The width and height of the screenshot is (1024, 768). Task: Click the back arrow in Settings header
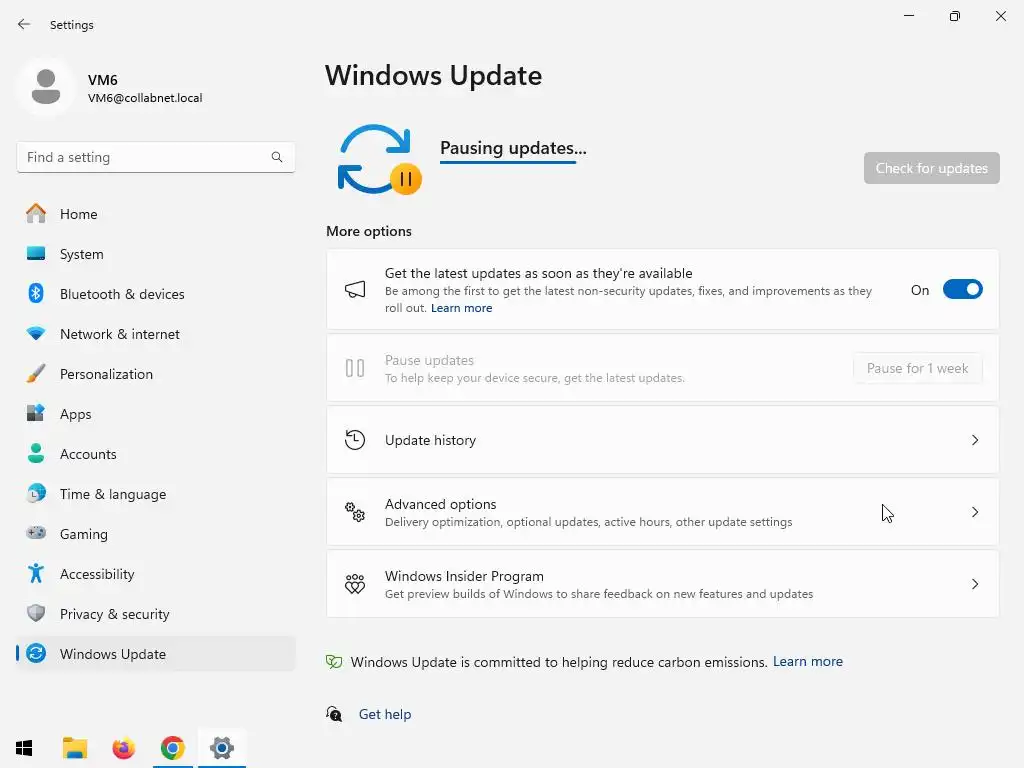coord(24,24)
